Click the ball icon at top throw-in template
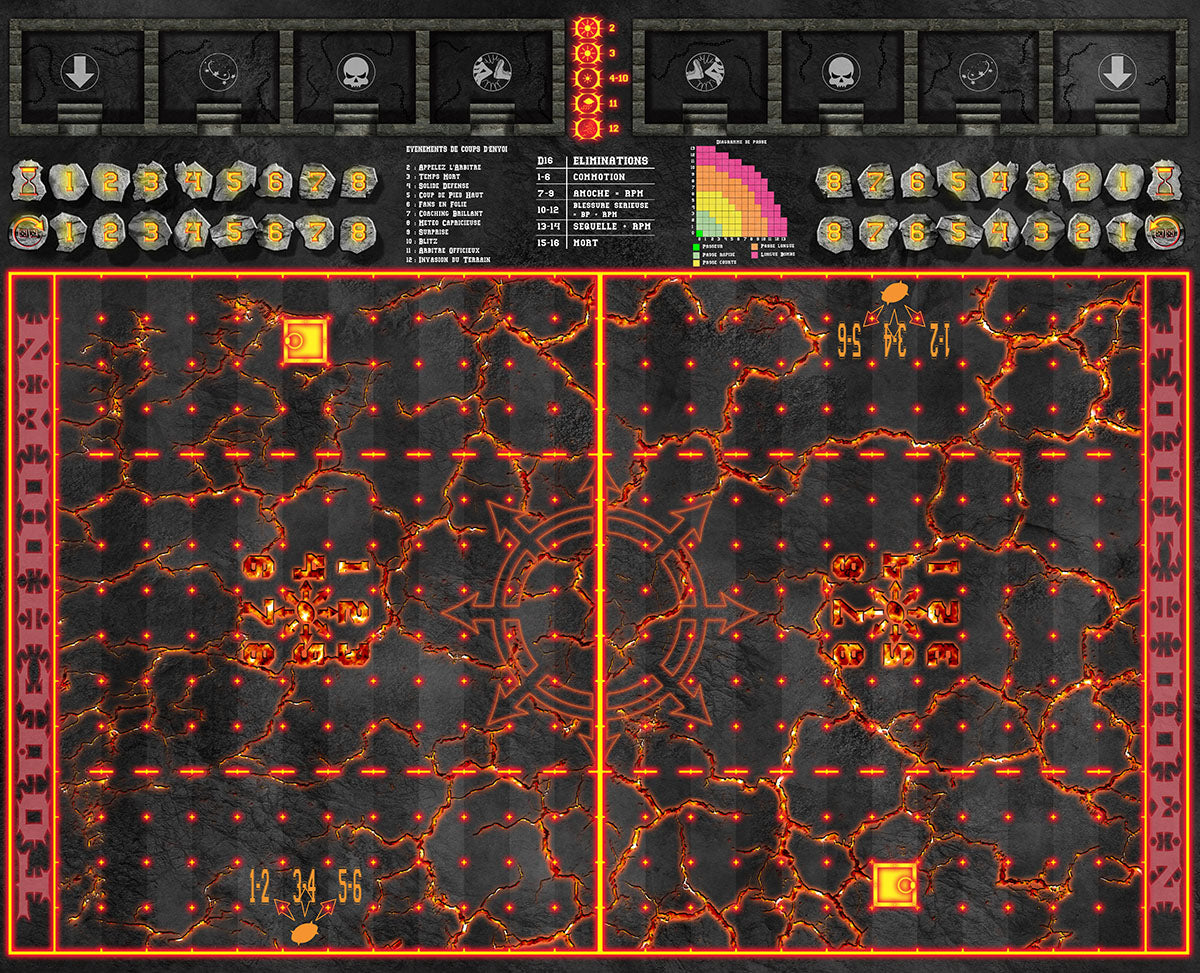The image size is (1200, 973). (894, 294)
